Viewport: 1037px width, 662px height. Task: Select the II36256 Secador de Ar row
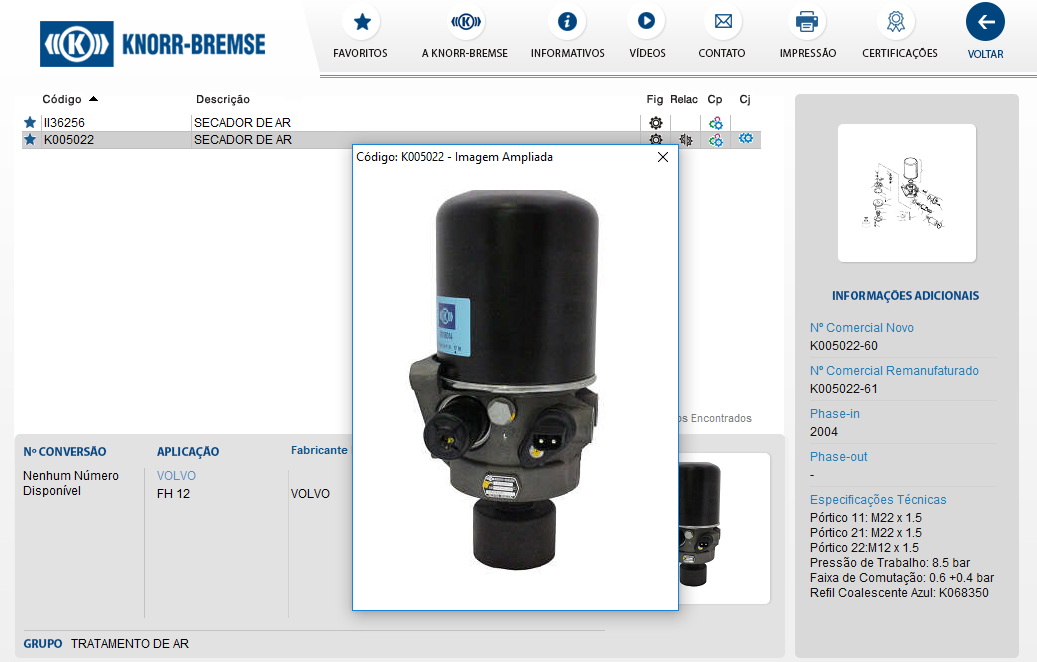[300, 123]
